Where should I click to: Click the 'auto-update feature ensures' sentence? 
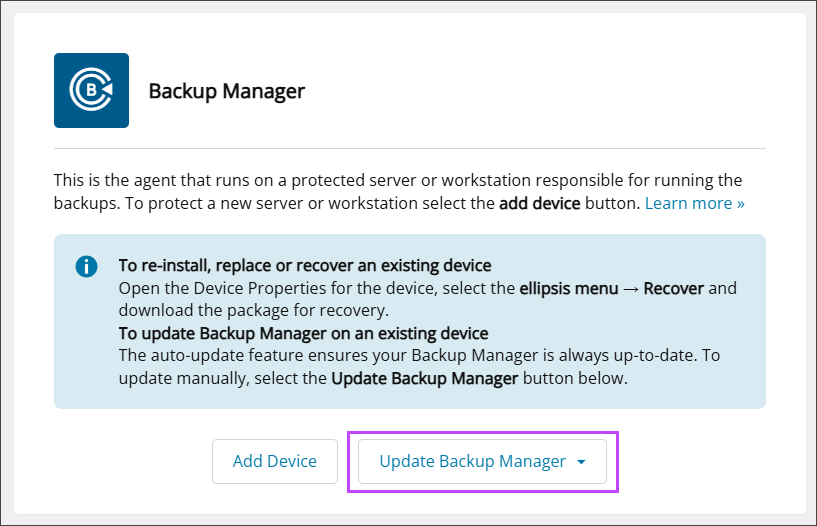(300, 355)
